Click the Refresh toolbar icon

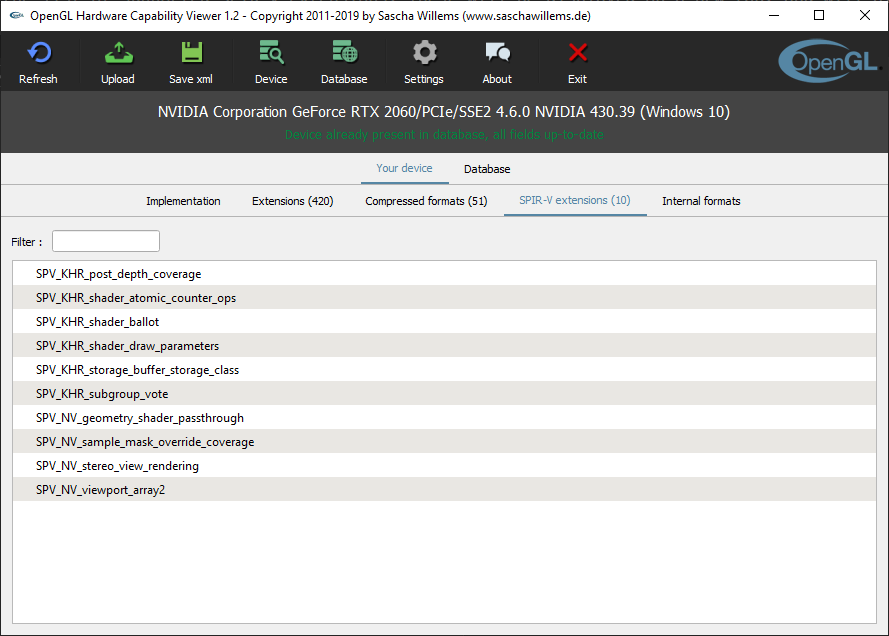coord(39,53)
